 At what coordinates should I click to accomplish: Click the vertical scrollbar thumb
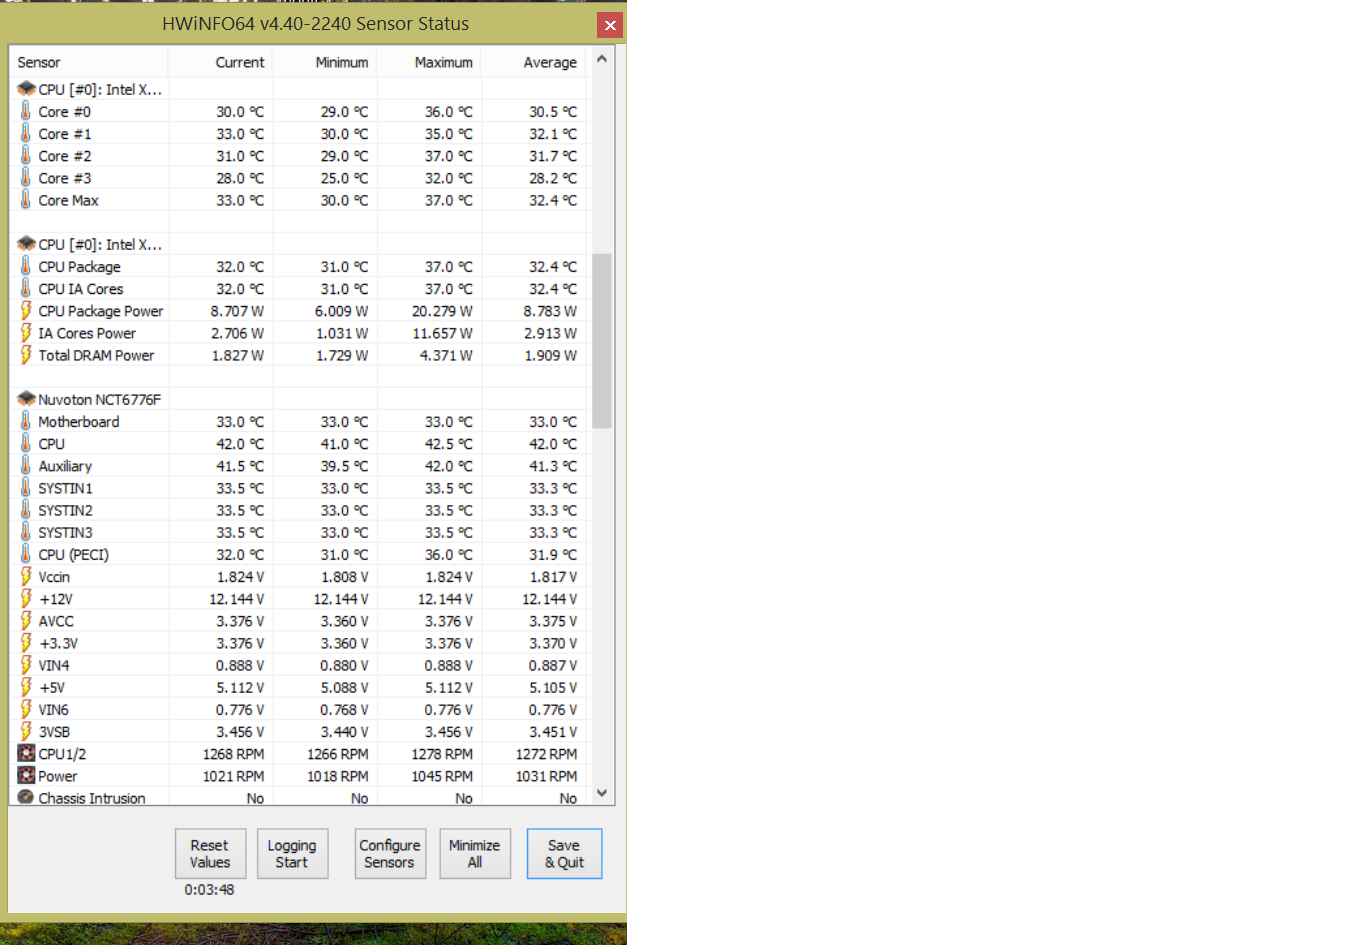pos(602,340)
